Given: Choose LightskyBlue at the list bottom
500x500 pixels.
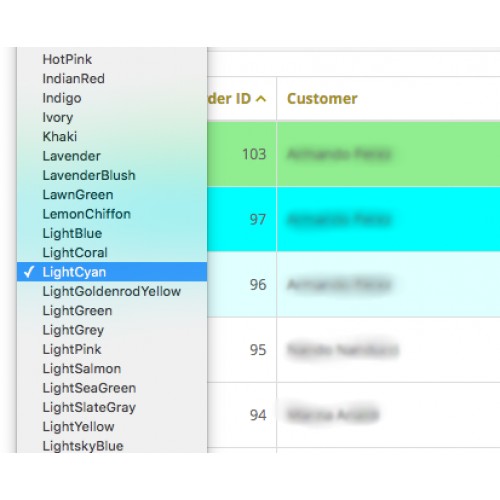Looking at the screenshot, I should coord(112,446).
